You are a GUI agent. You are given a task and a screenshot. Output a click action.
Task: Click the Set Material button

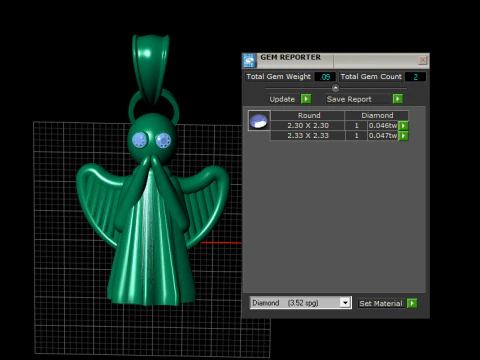(381, 303)
